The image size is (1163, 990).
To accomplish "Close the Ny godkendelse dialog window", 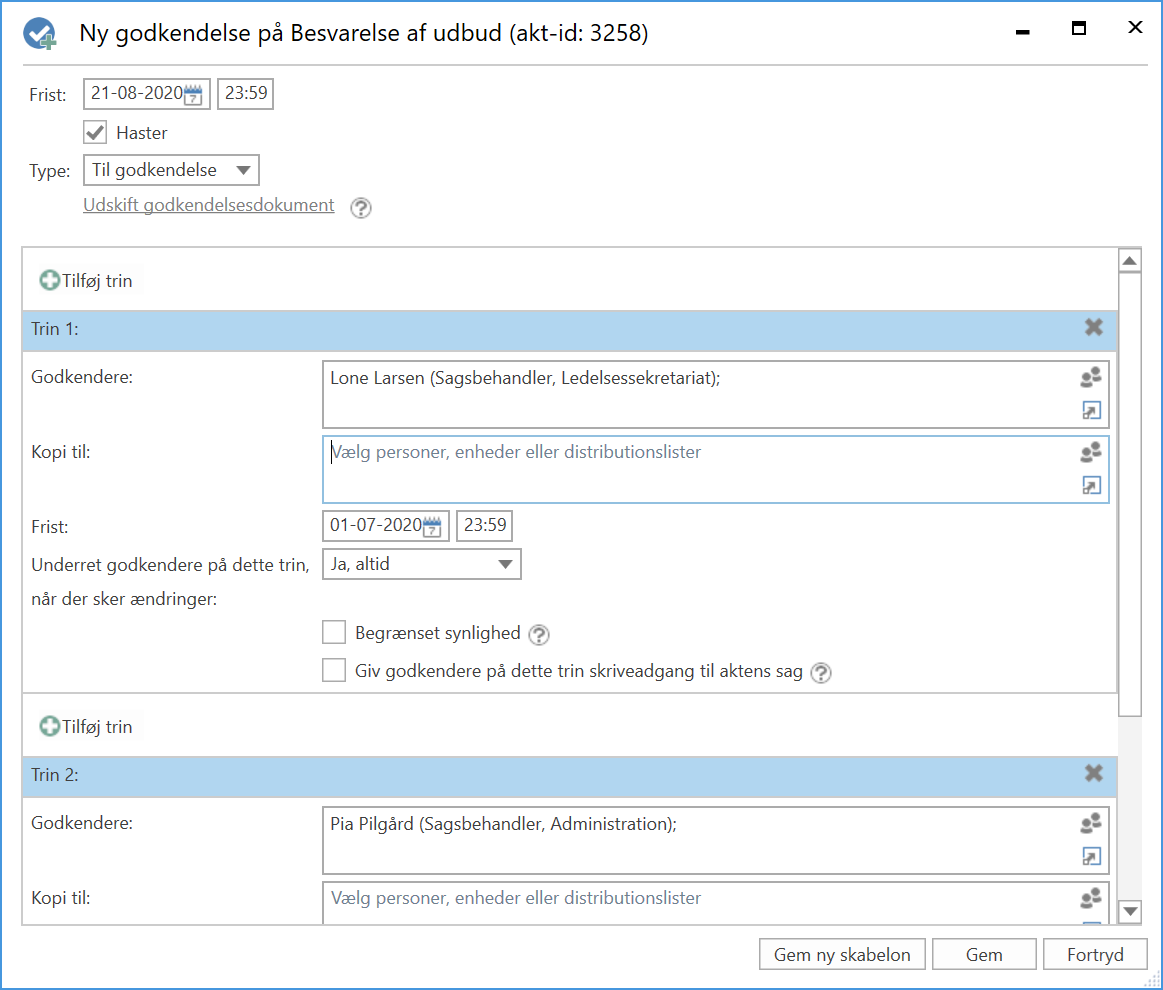I will [x=1135, y=27].
